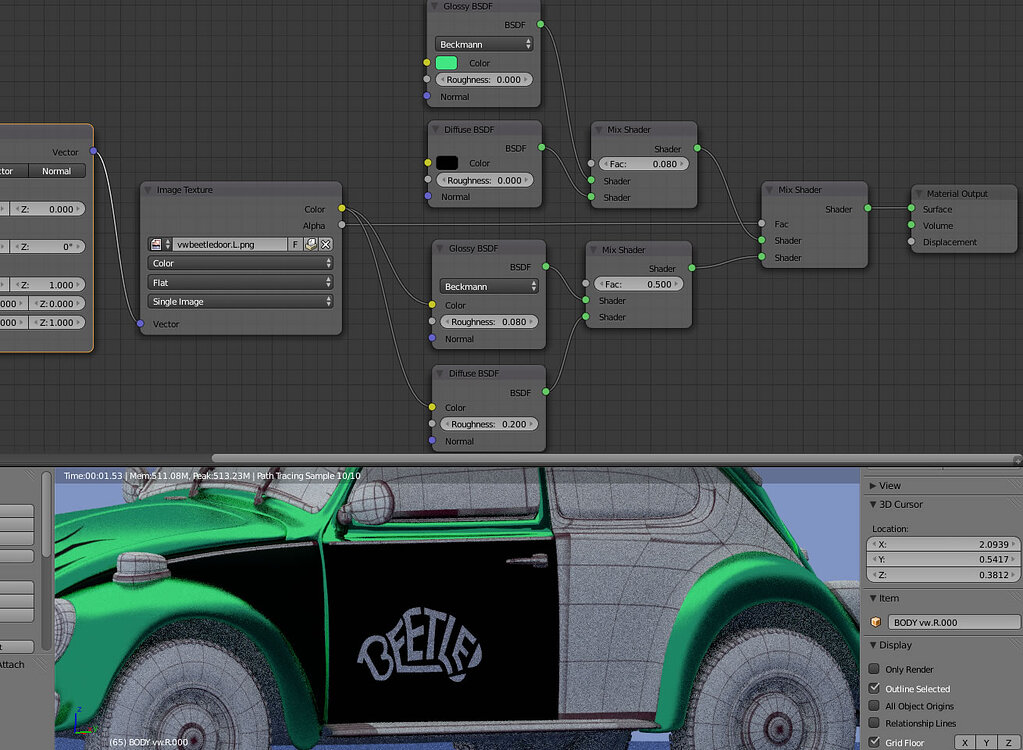Toggle the Y axis button beside Grid Floor

tap(986, 742)
